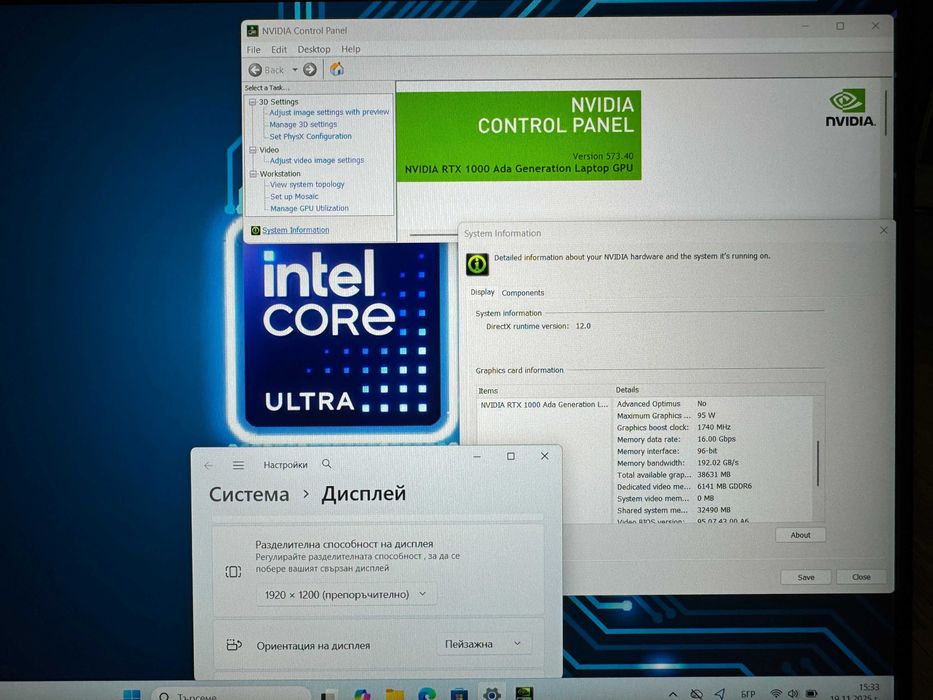Click the Система breadcrumb in Settings
Image resolution: width=933 pixels, height=700 pixels.
249,495
